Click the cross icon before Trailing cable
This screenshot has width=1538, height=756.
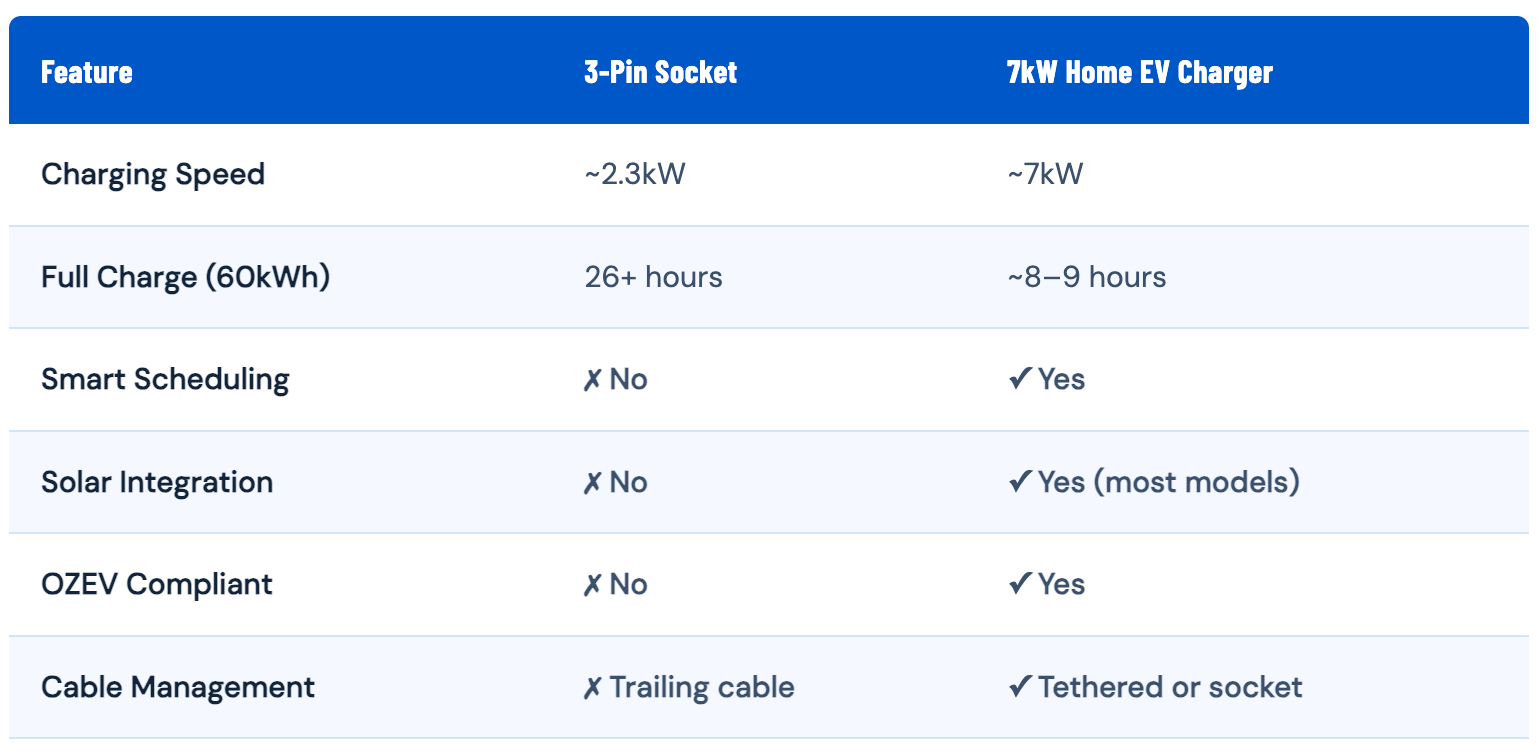coord(593,688)
